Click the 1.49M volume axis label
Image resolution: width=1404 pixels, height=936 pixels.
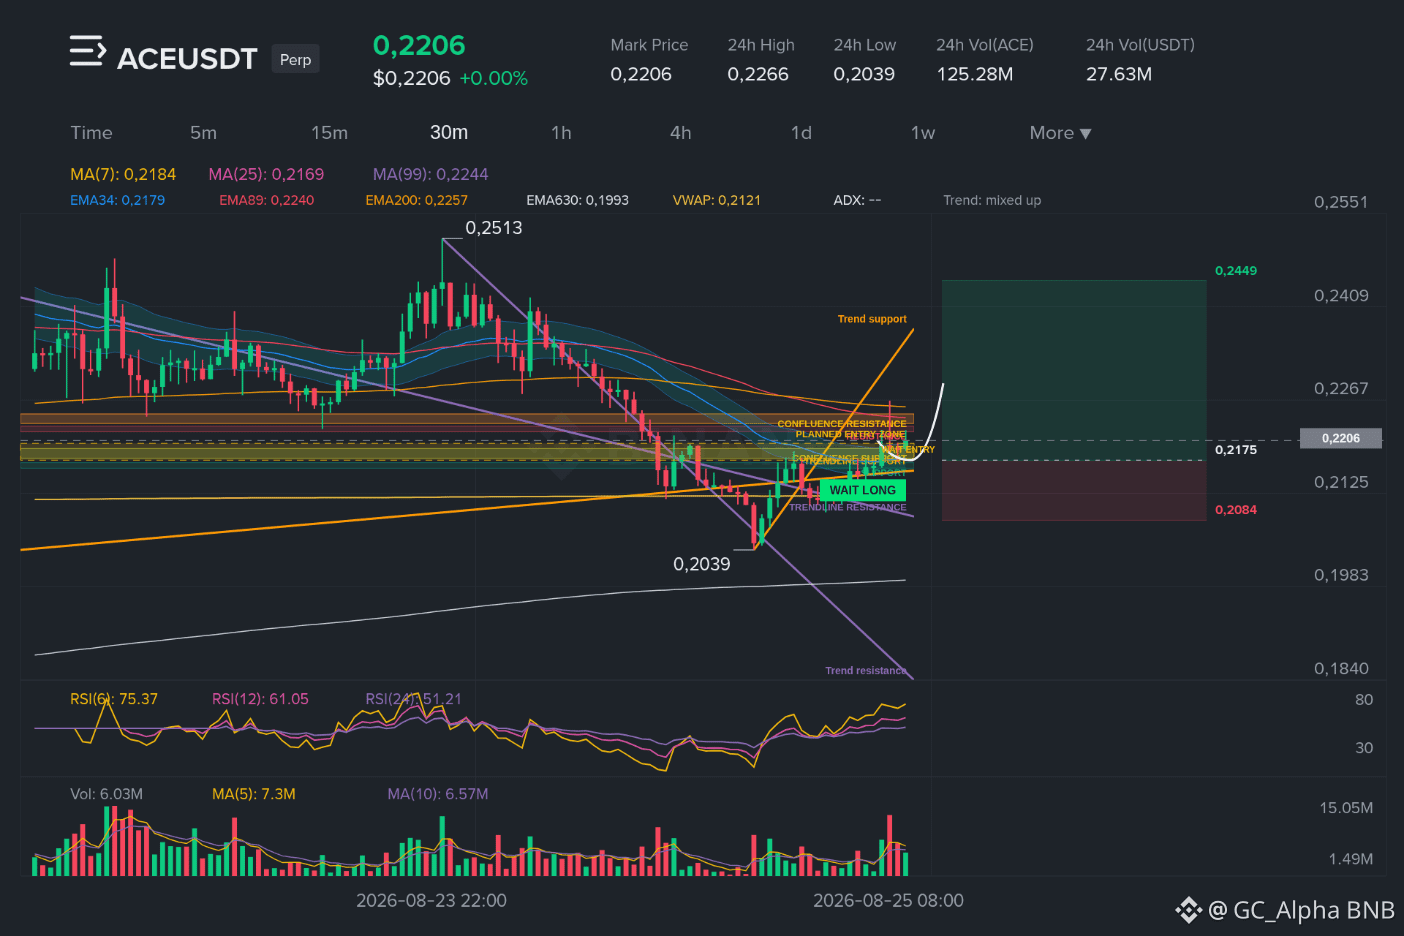tap(1351, 859)
